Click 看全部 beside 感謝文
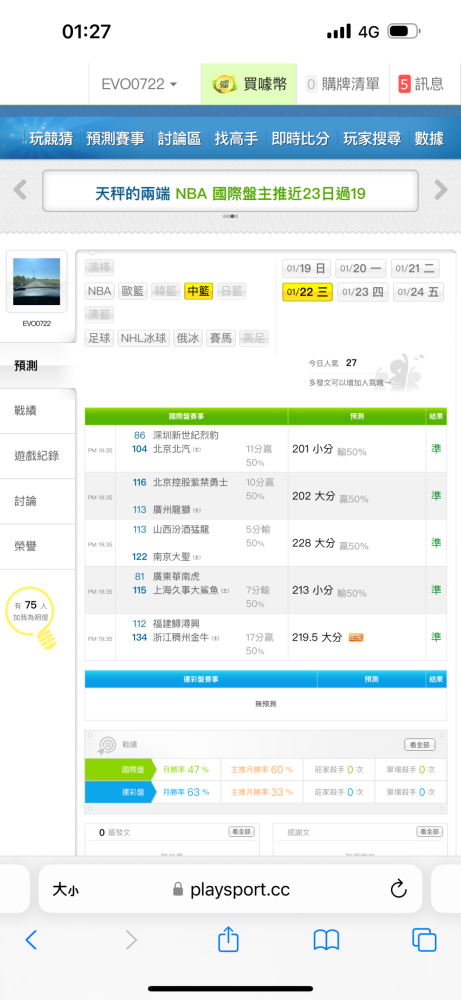Viewport: 461px width, 1000px height. pyautogui.click(x=430, y=832)
